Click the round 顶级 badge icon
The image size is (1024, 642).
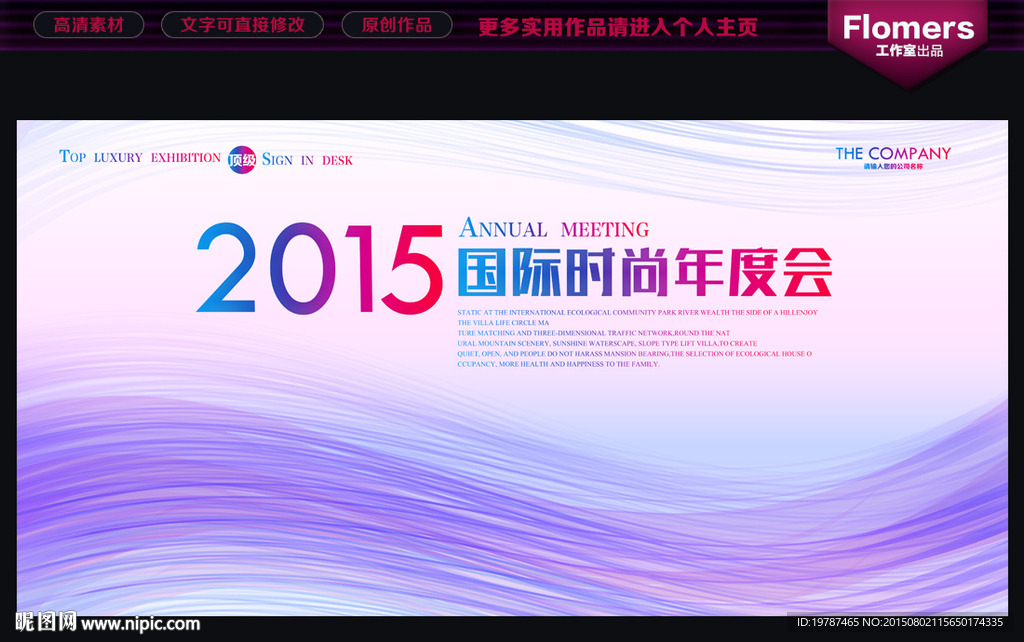pyautogui.click(x=242, y=159)
